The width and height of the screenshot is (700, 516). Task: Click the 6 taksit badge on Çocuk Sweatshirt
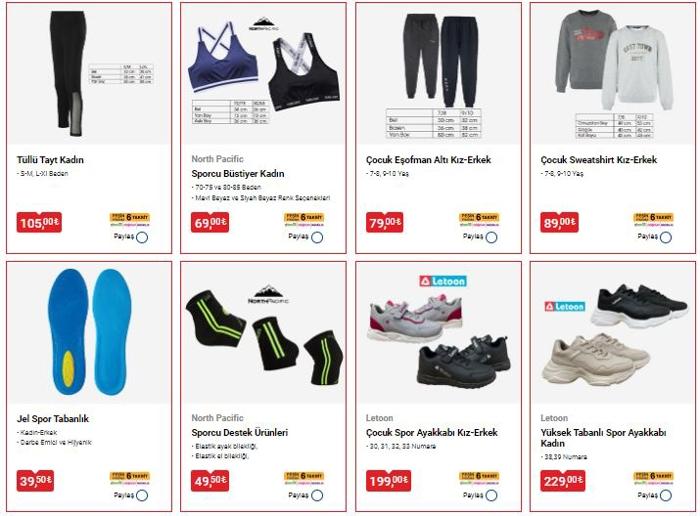click(x=654, y=219)
